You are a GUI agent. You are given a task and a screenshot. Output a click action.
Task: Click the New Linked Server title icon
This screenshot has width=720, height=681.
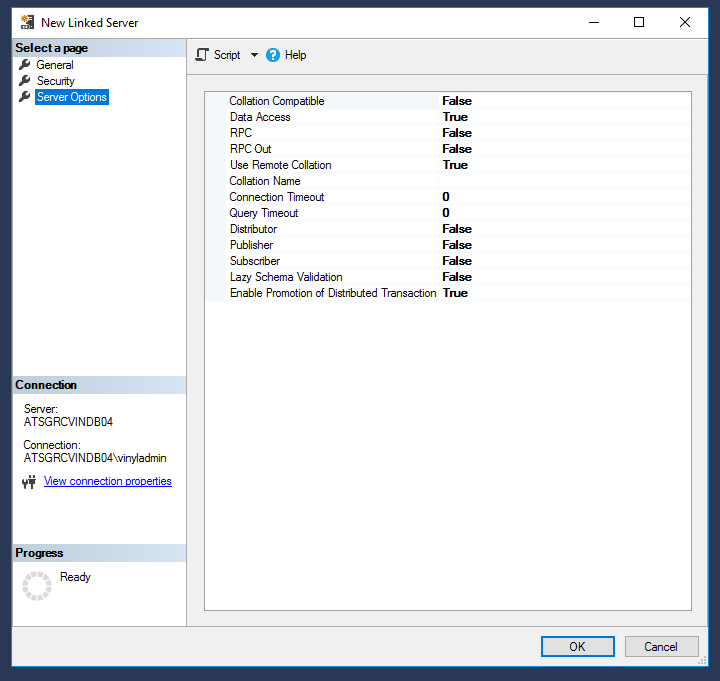coord(27,22)
